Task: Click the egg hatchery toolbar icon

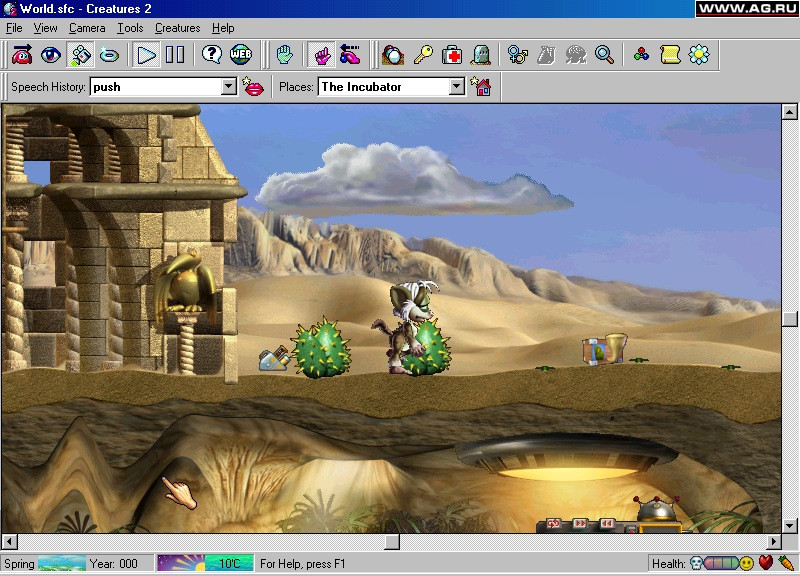Action: point(393,55)
